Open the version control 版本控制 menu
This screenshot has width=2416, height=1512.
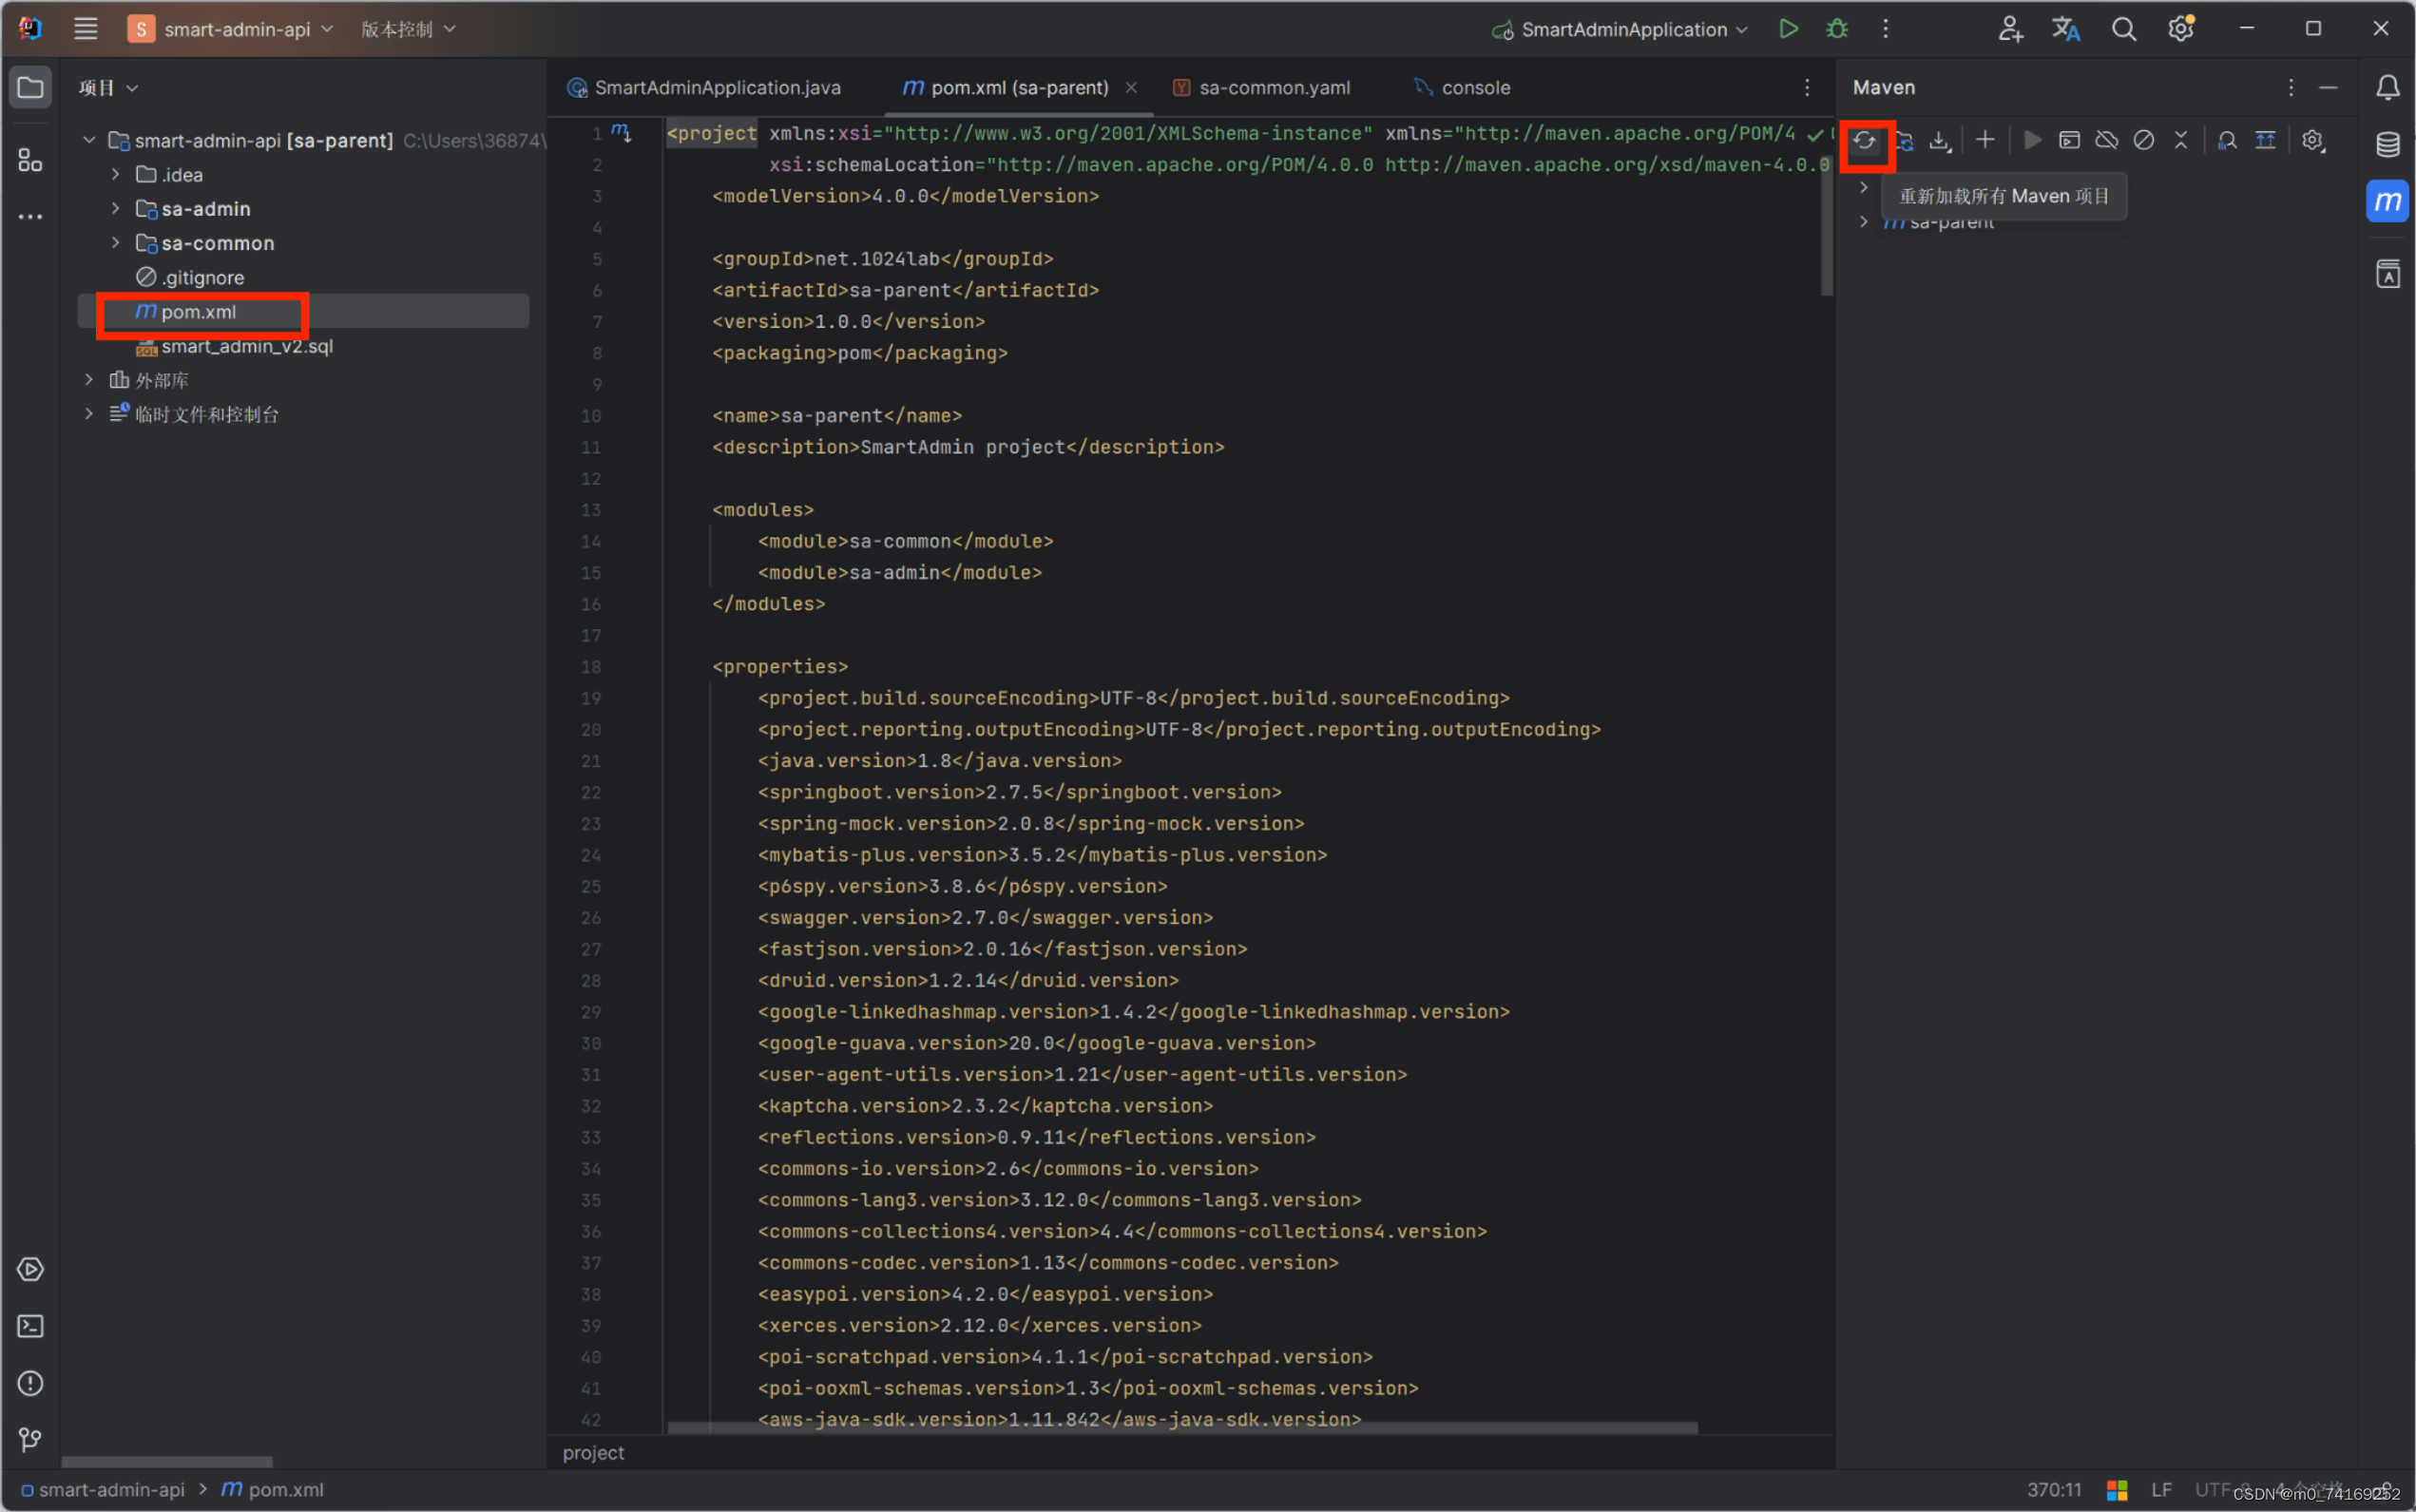407,28
